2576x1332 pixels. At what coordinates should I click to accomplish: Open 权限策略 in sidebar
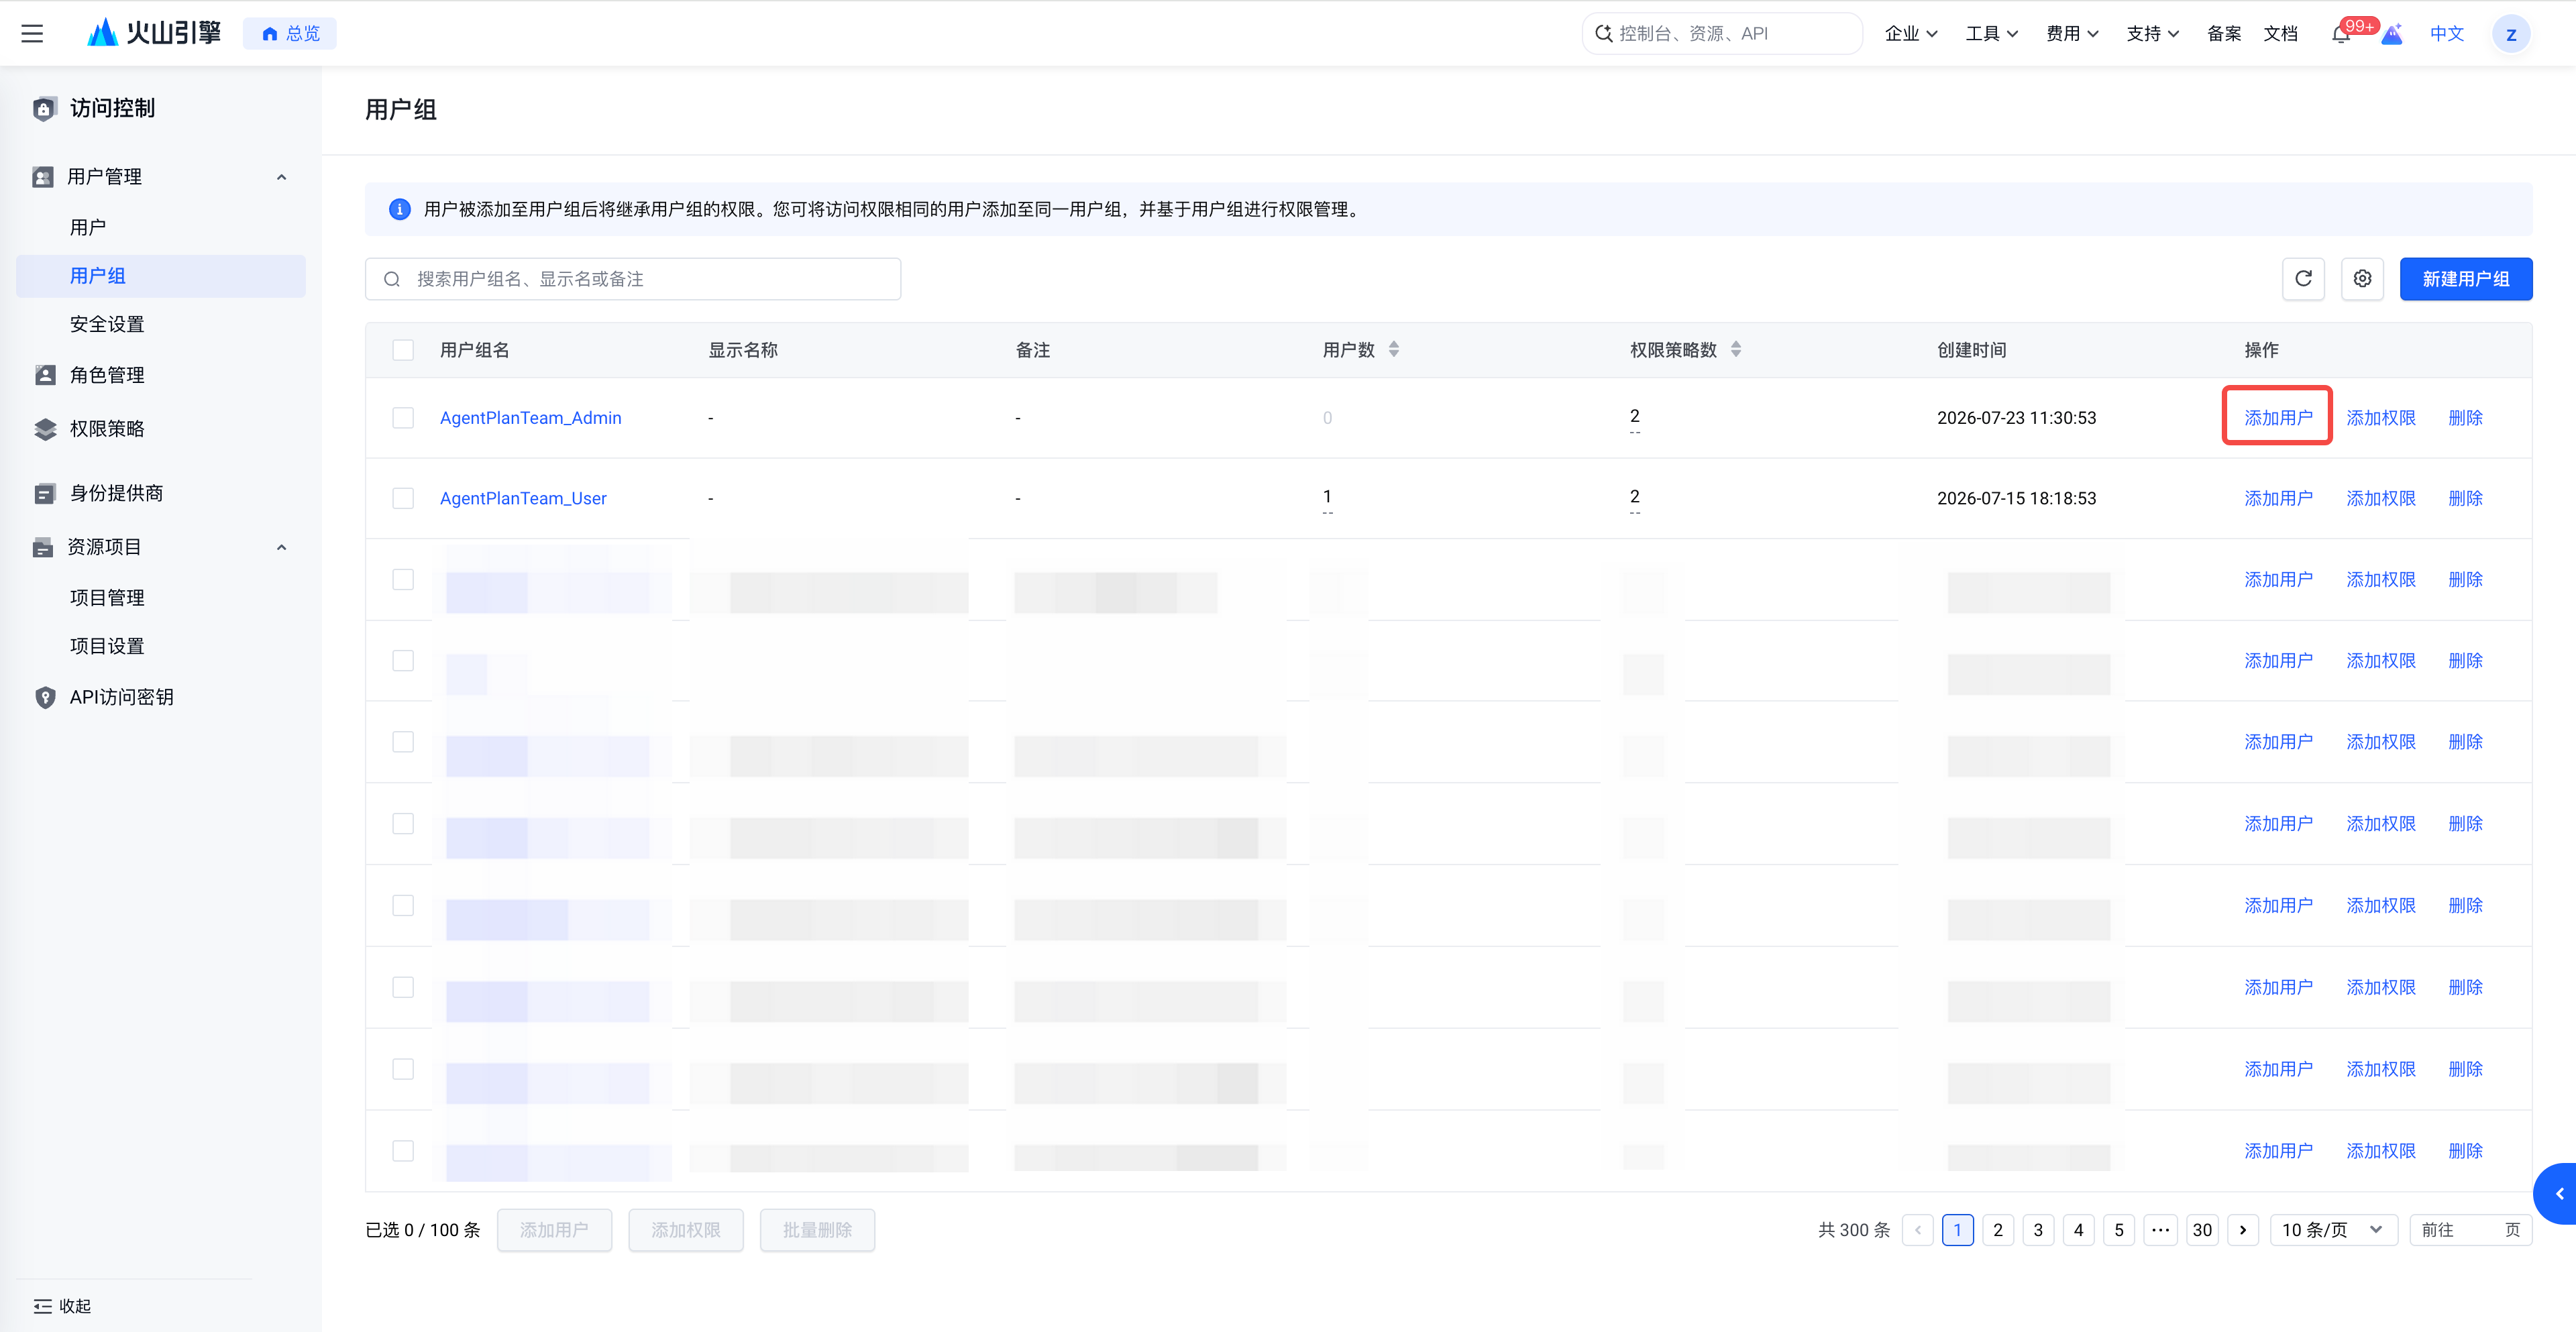click(107, 429)
